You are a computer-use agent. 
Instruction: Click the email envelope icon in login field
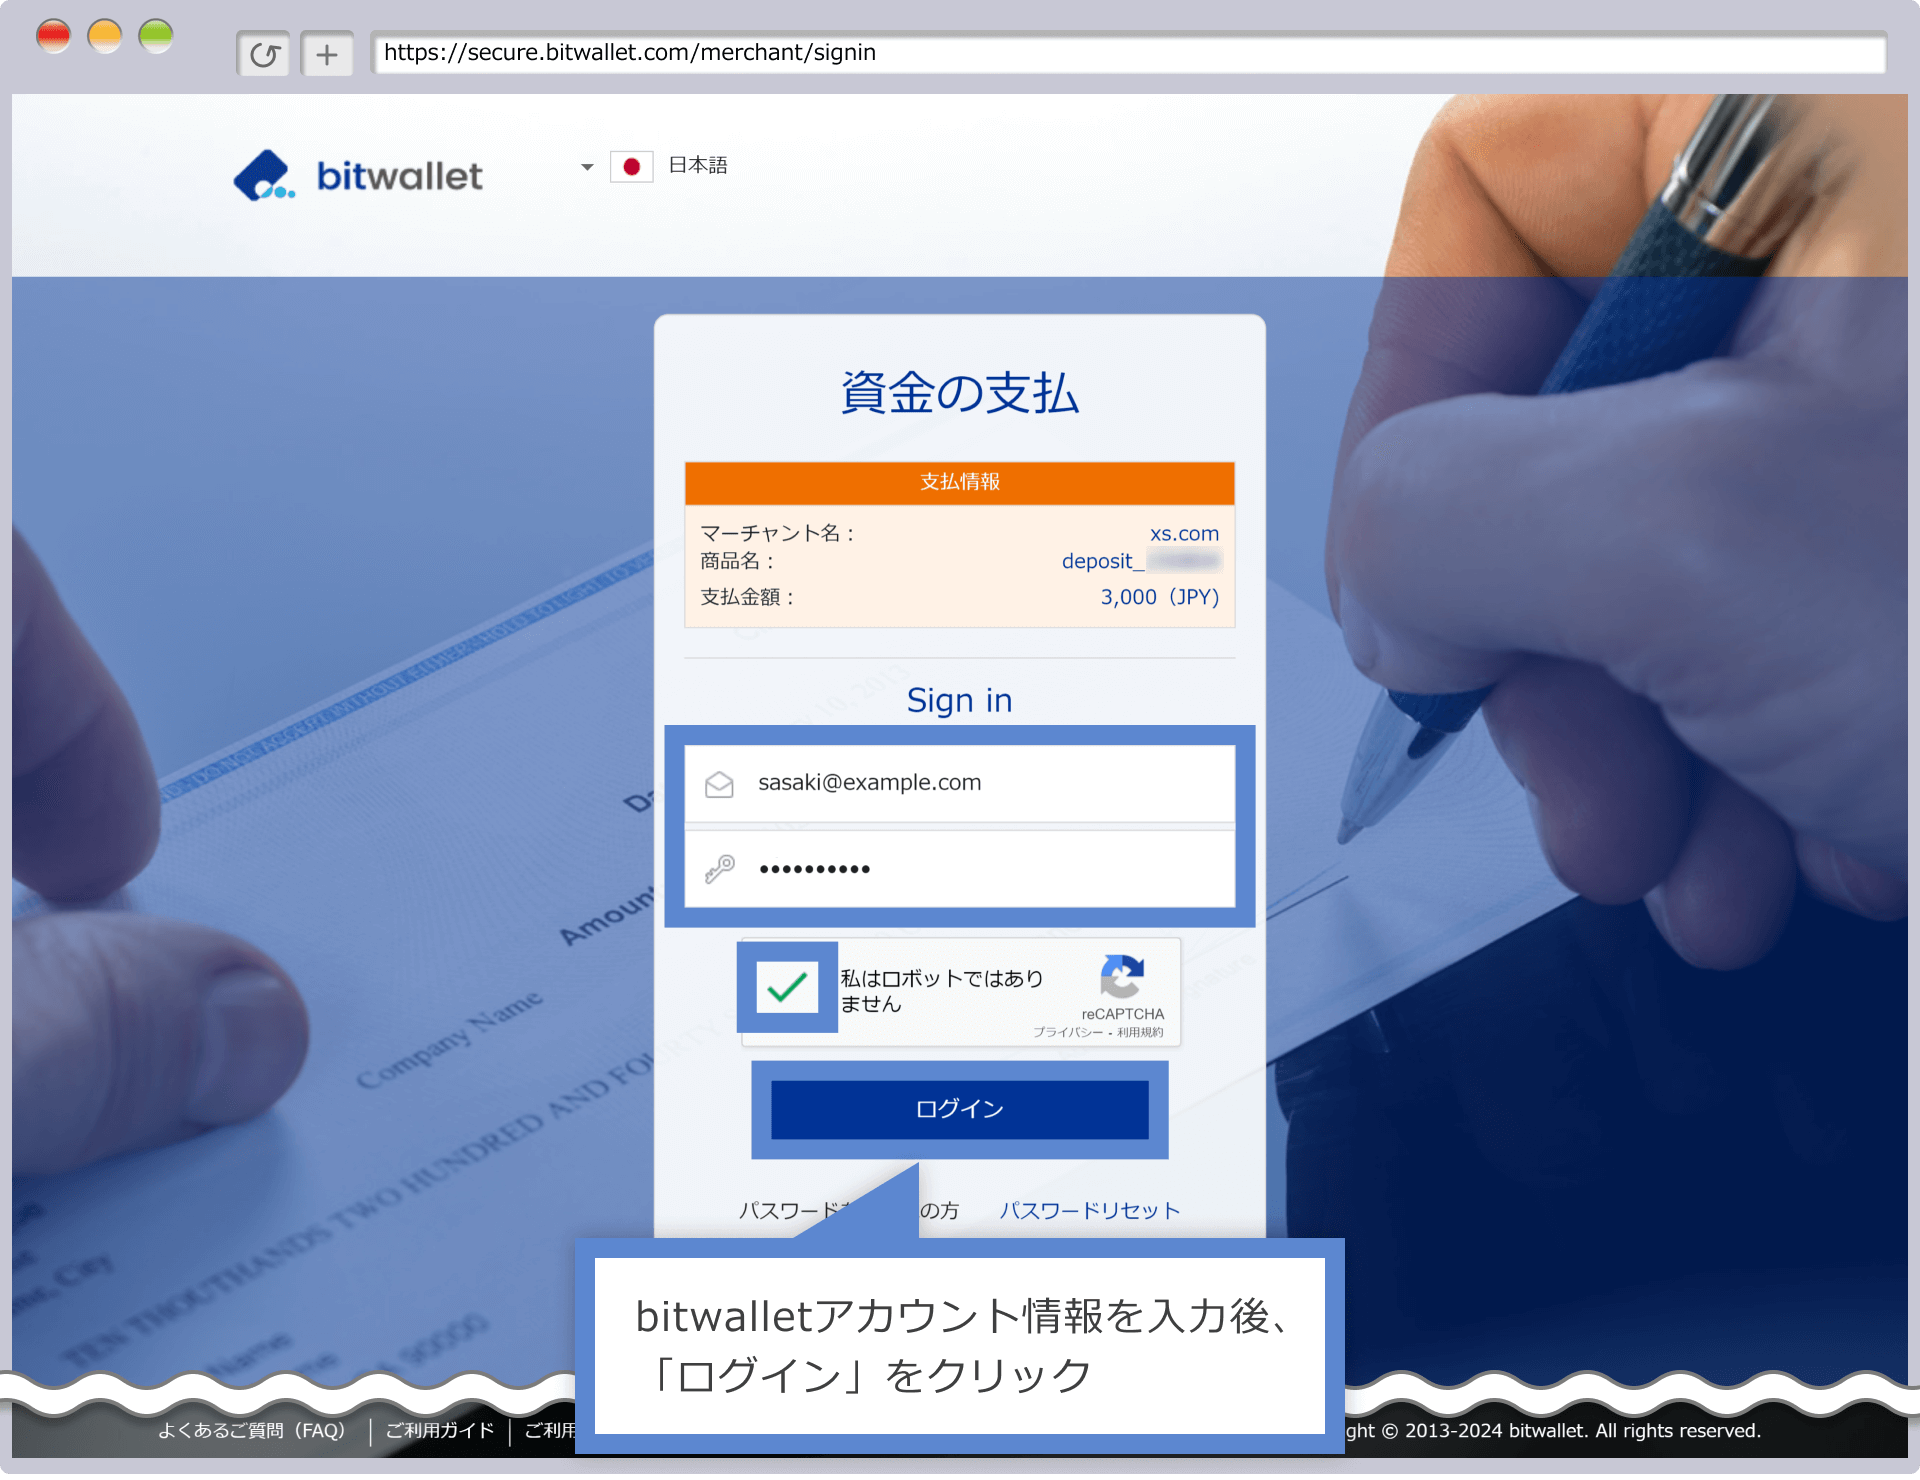[x=718, y=782]
